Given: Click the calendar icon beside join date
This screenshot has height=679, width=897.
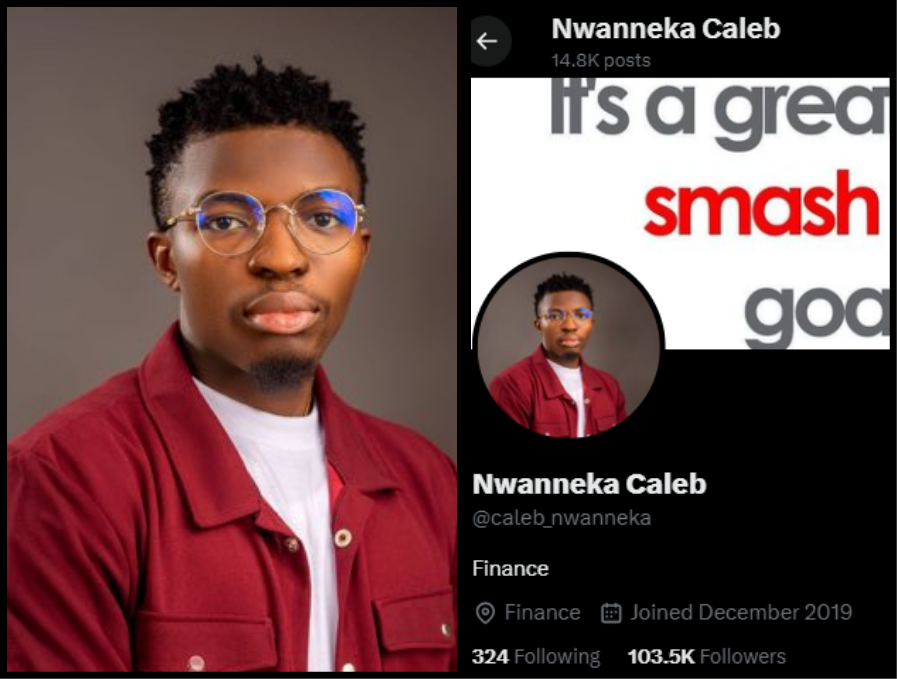Looking at the screenshot, I should pos(610,613).
